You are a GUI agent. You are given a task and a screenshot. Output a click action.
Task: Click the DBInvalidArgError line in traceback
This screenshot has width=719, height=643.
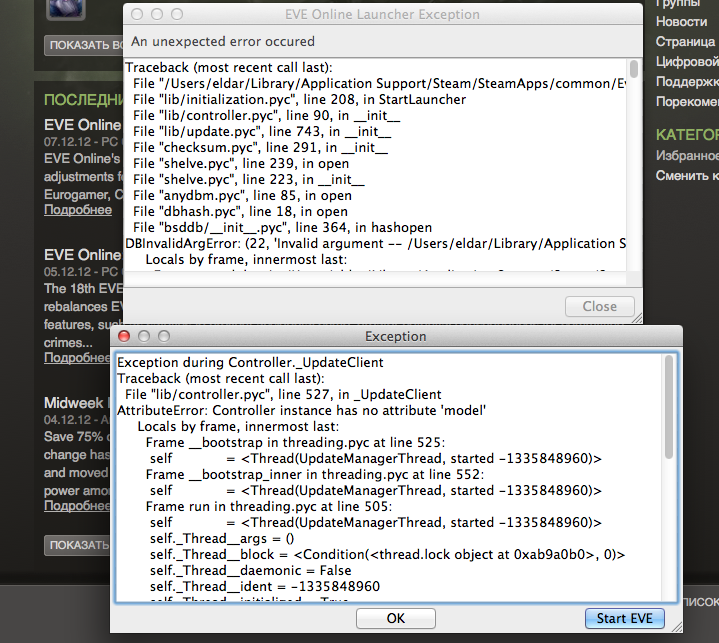click(x=370, y=243)
